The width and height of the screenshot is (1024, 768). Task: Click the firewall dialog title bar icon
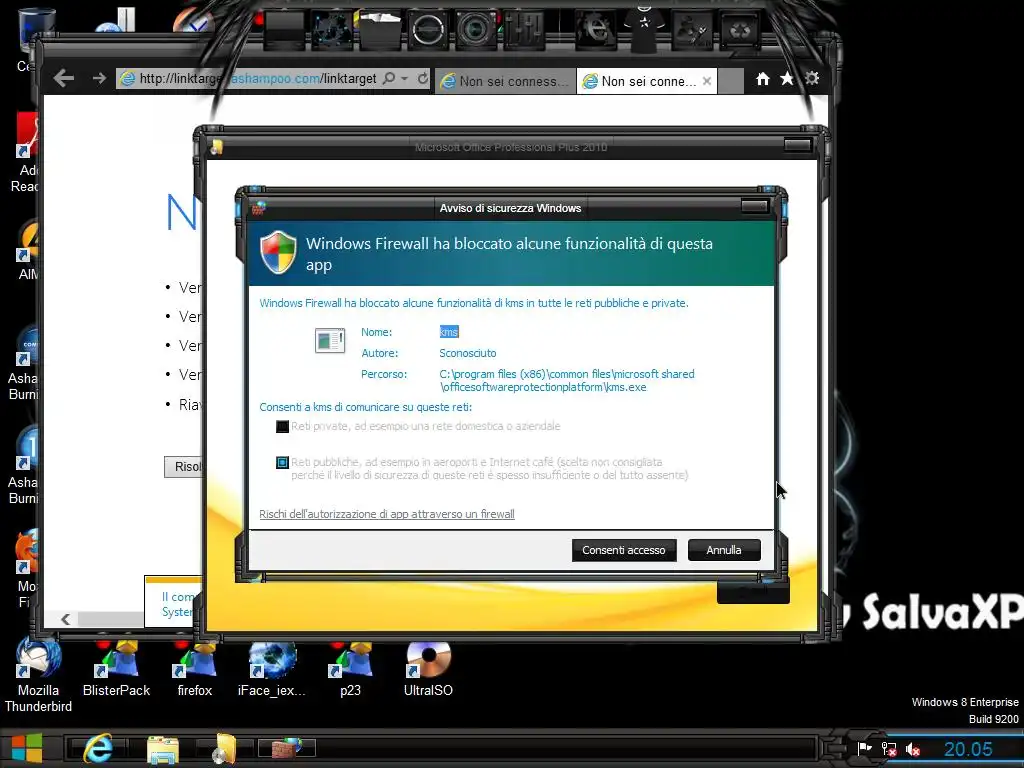[259, 208]
